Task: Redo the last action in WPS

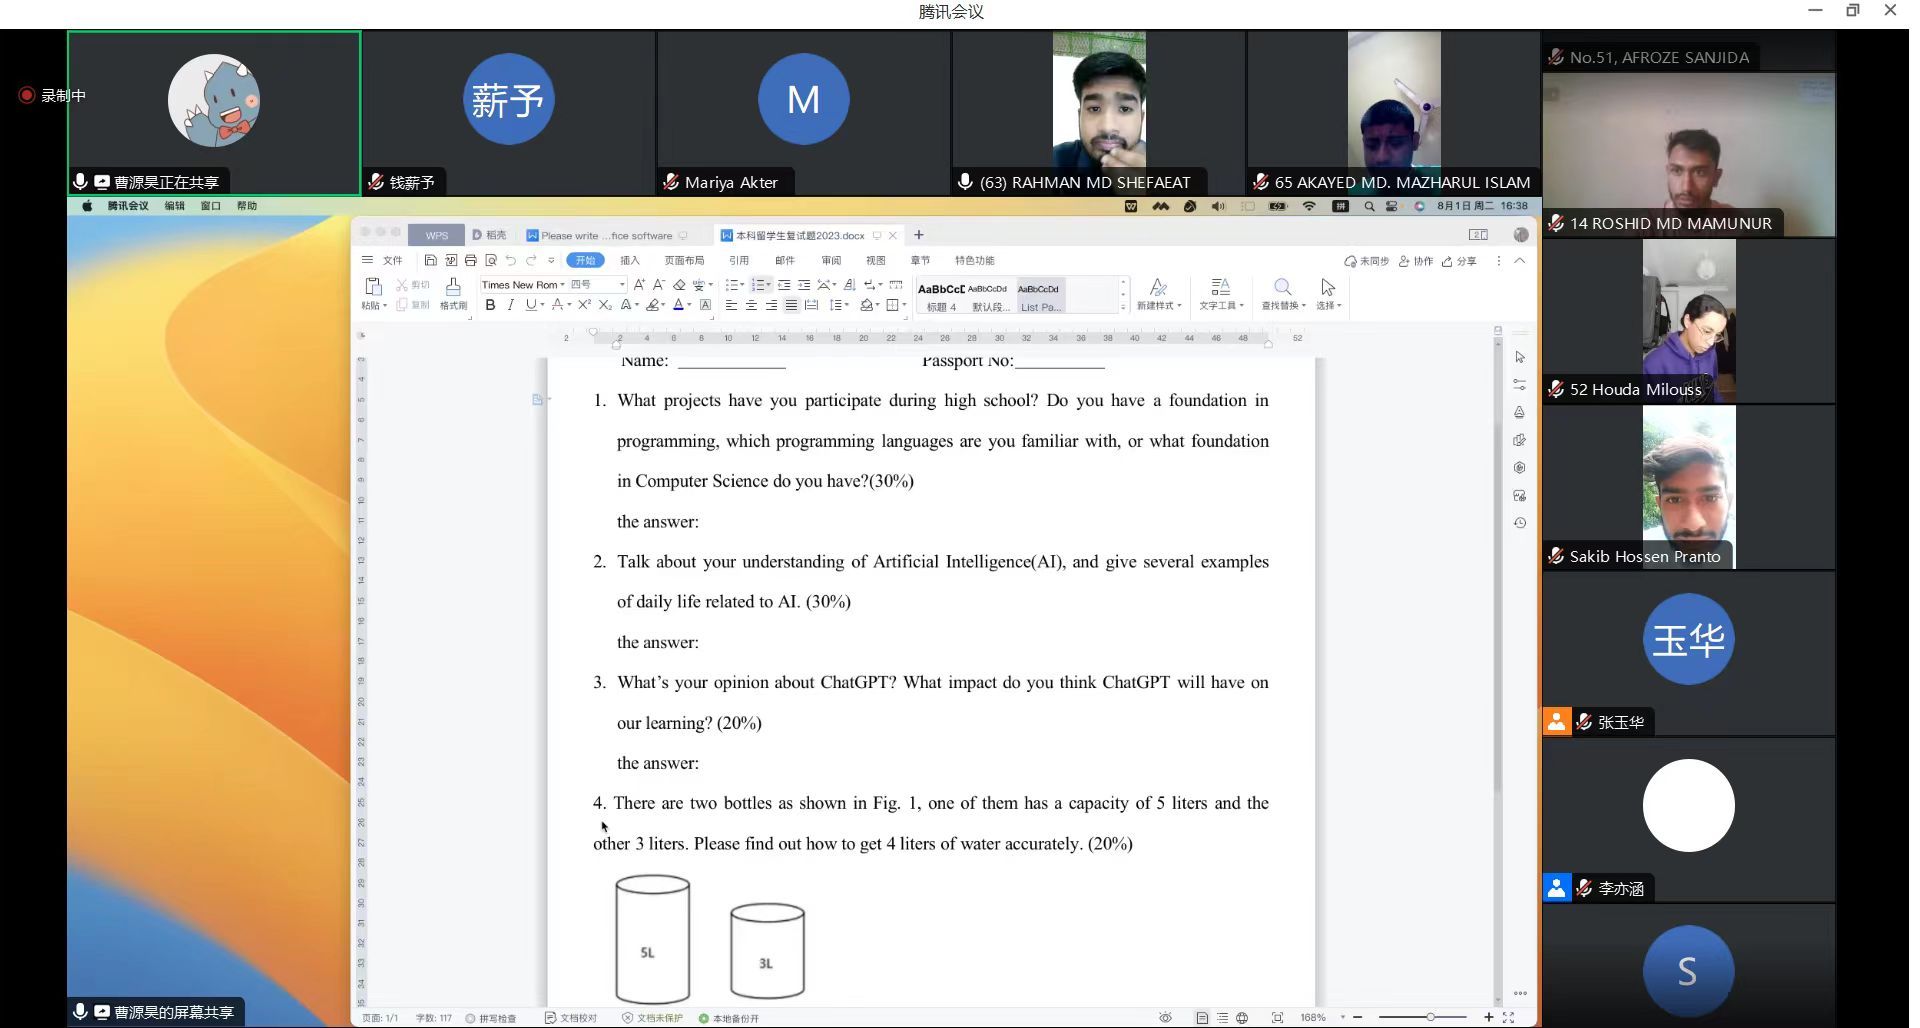Action: (531, 261)
